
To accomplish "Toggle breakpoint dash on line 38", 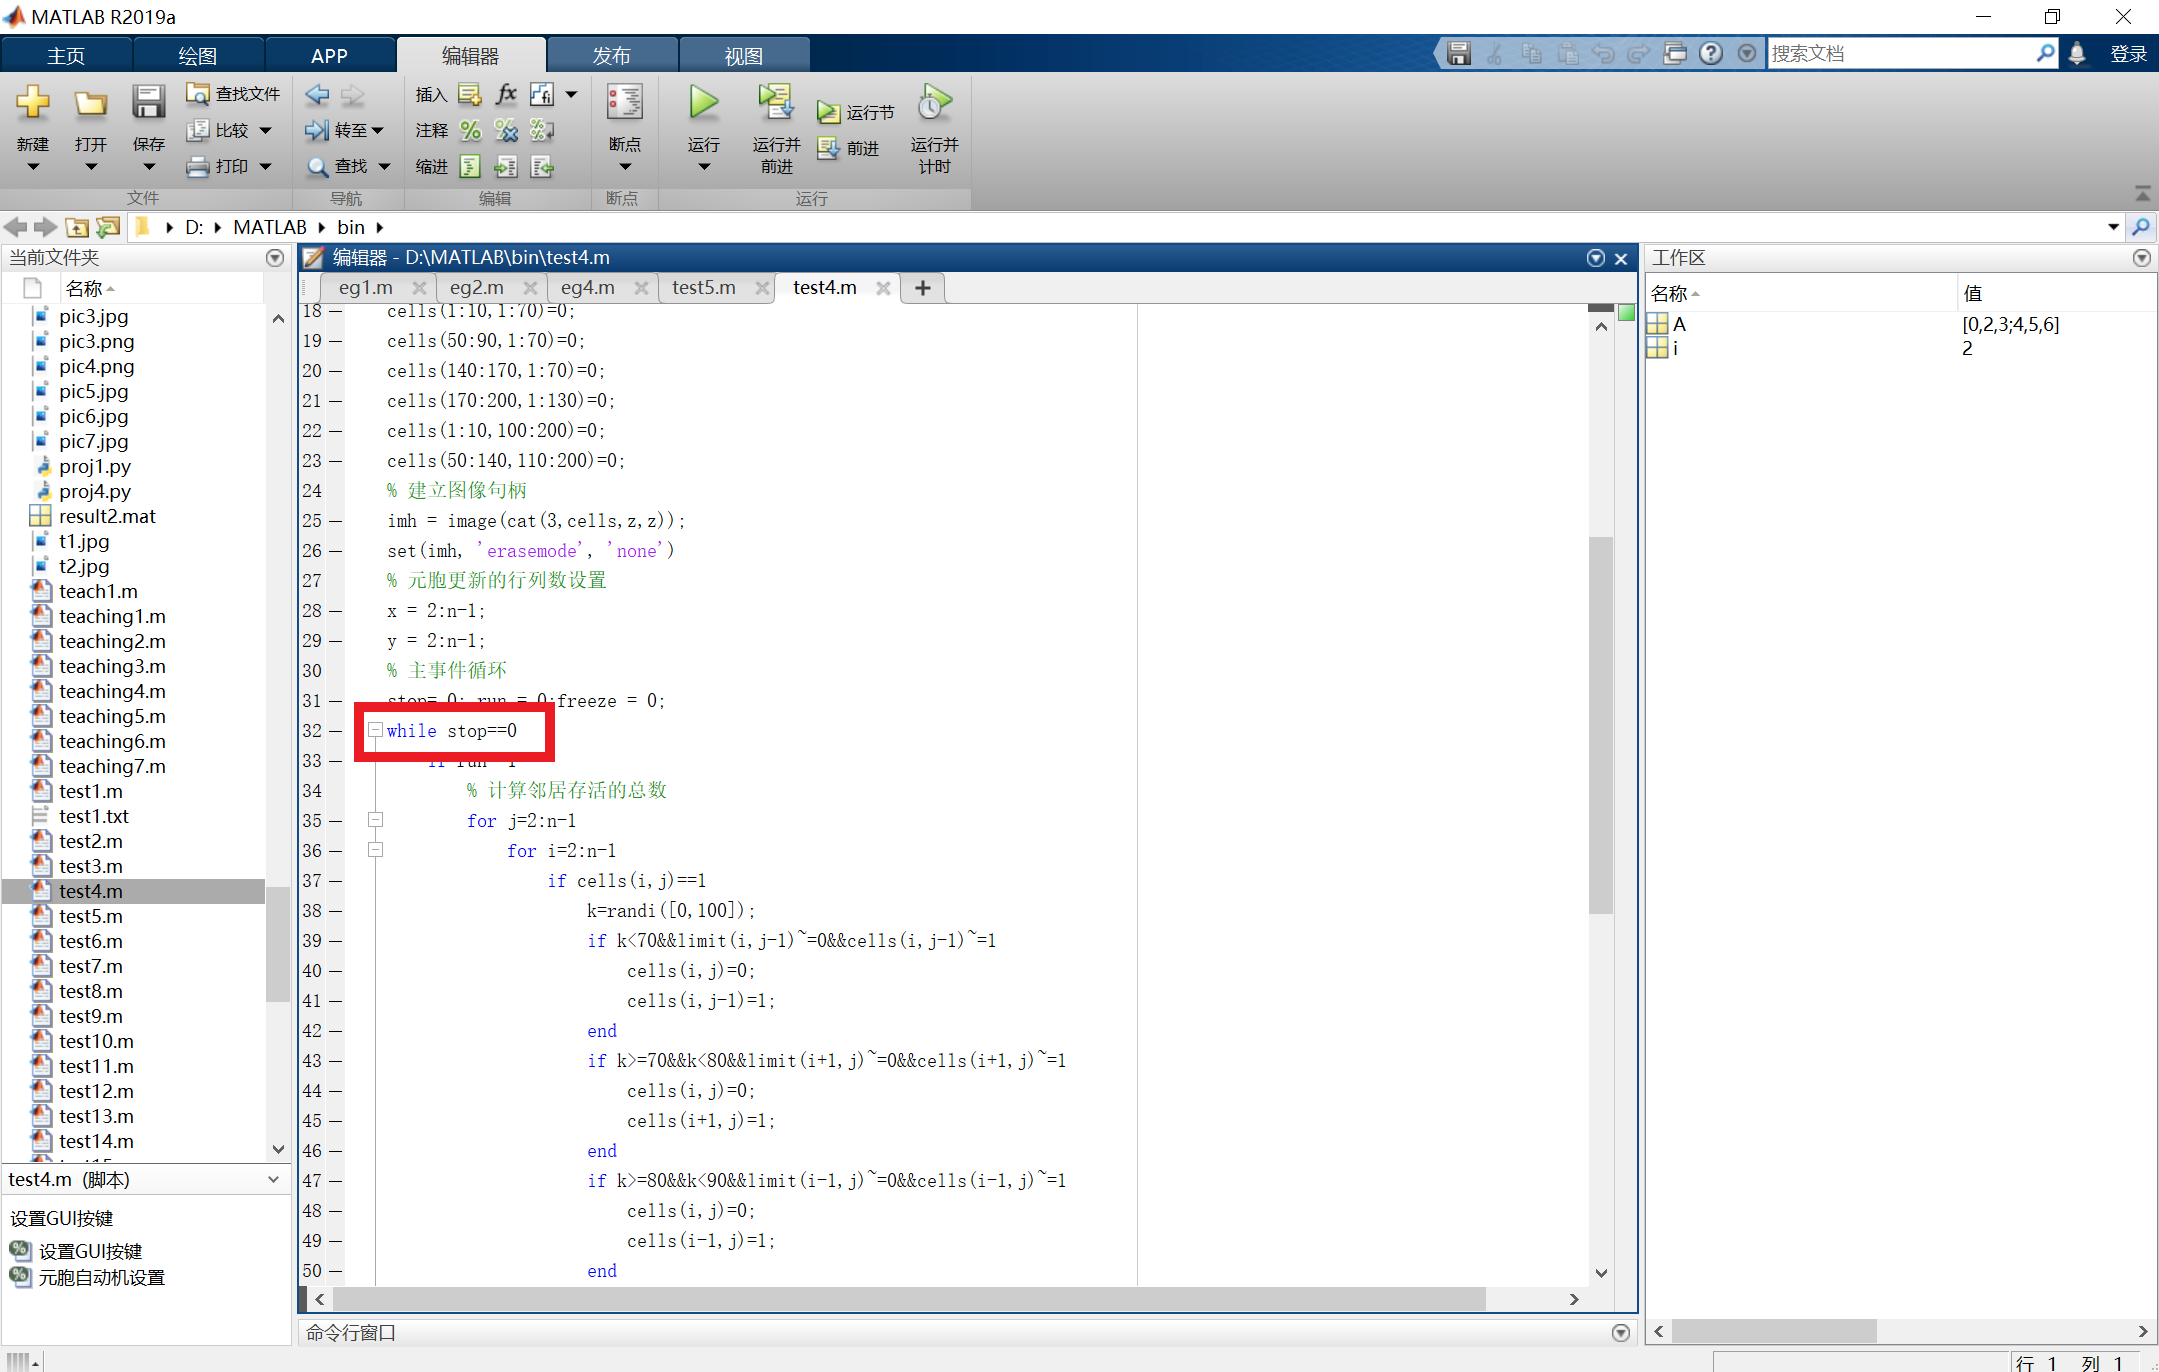I will [x=336, y=911].
